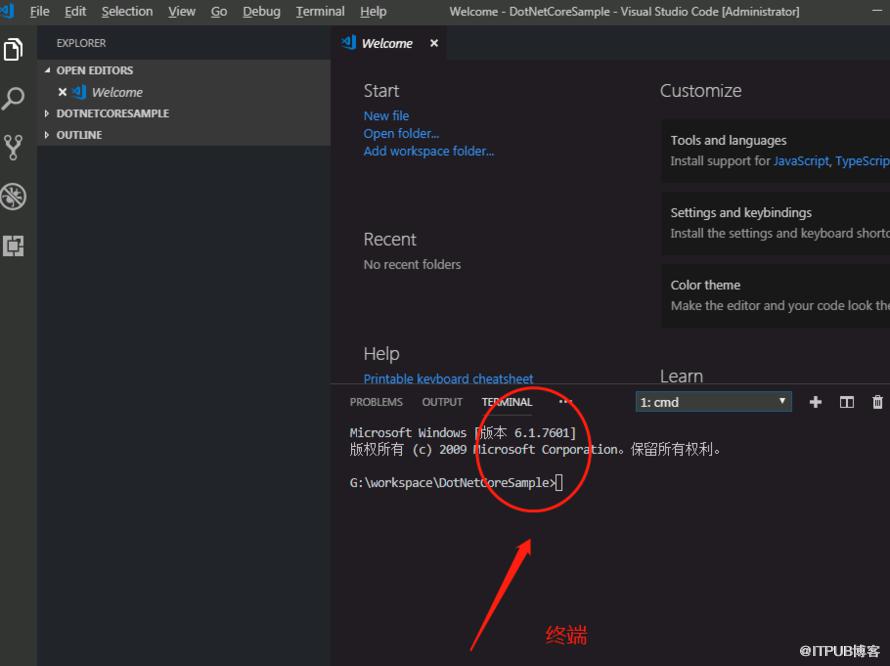The width and height of the screenshot is (890, 666).
Task: Click the Visual Studio Code title bar logo
Action: point(7,11)
